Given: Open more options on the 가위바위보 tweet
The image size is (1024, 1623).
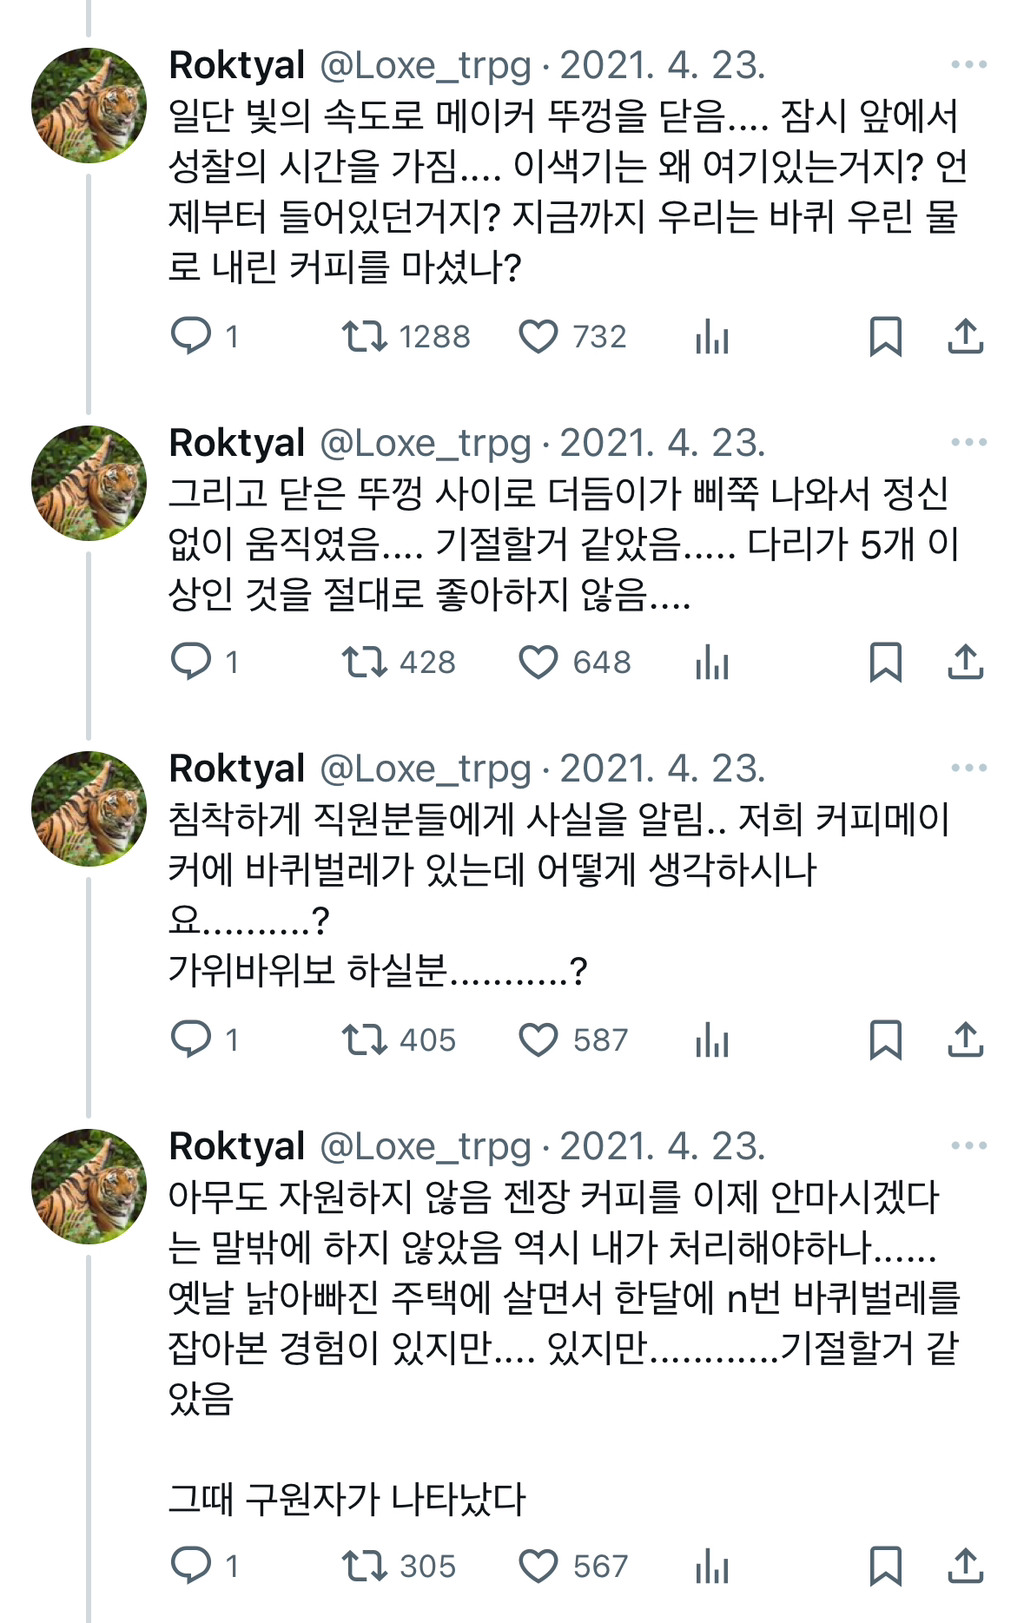Looking at the screenshot, I should pyautogui.click(x=968, y=769).
